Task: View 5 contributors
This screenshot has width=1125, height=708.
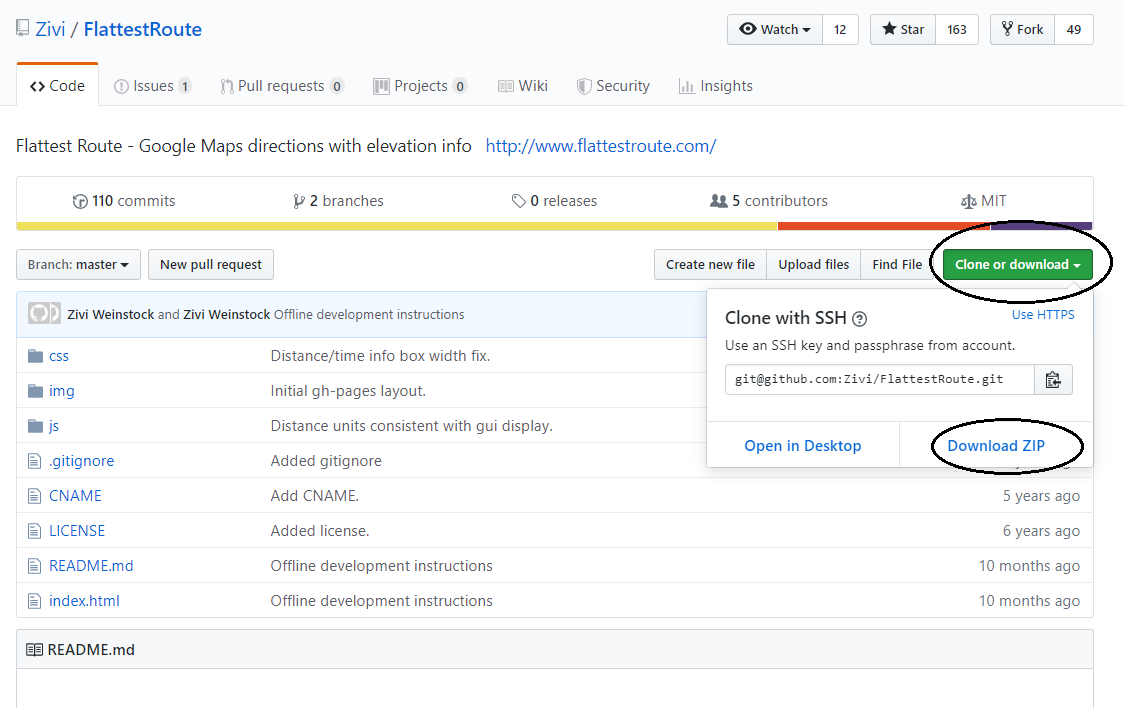Action: point(768,202)
